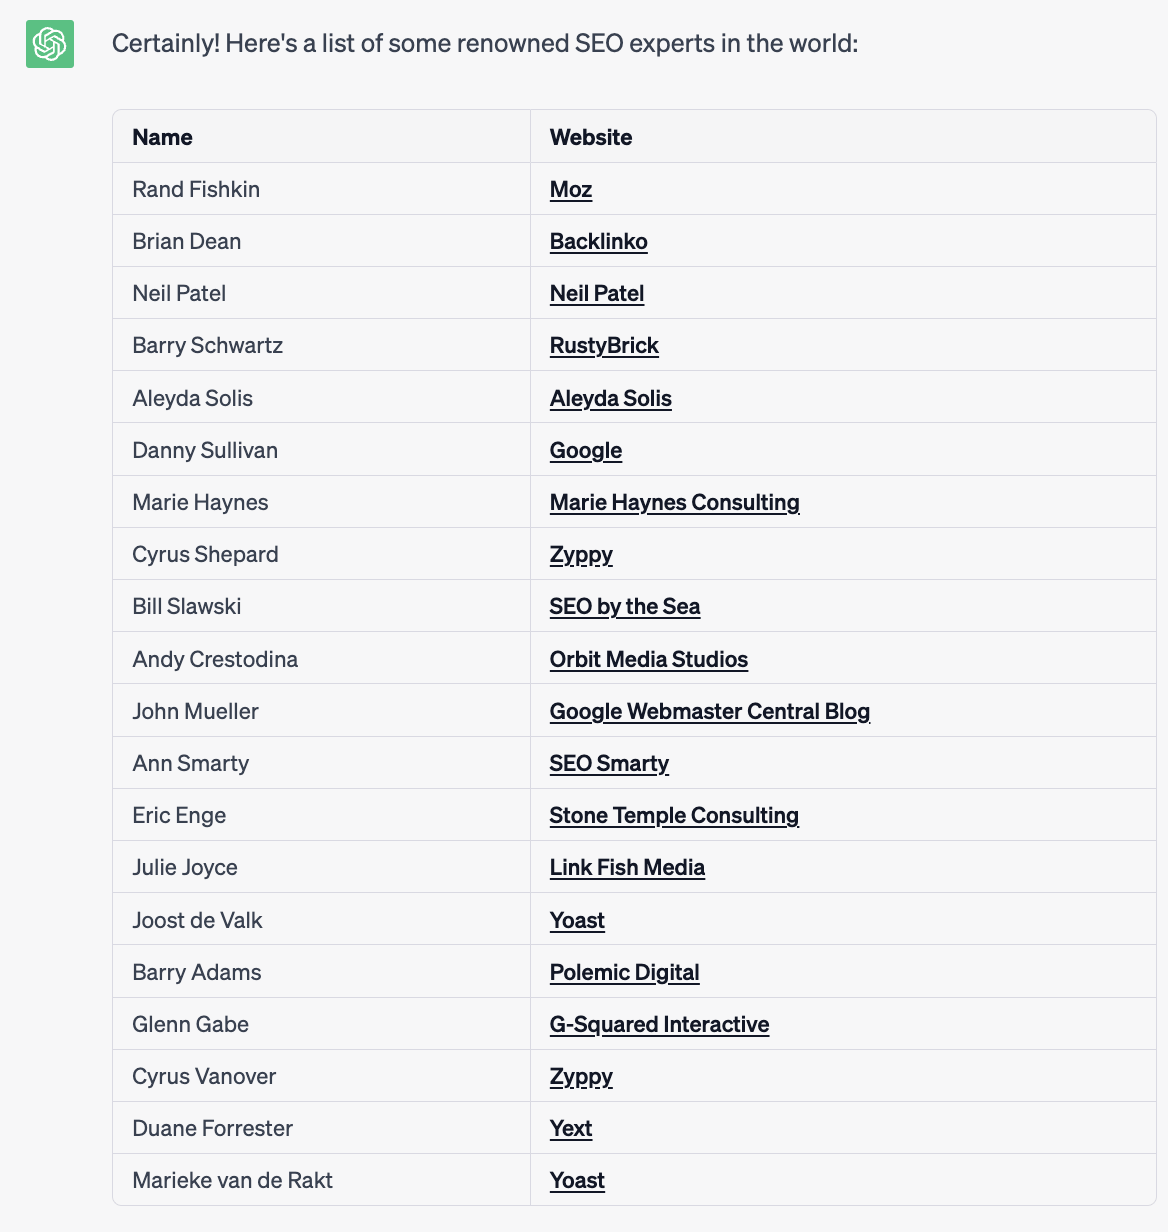Visit Neil Patel's website link
The height and width of the screenshot is (1232, 1168).
596,293
